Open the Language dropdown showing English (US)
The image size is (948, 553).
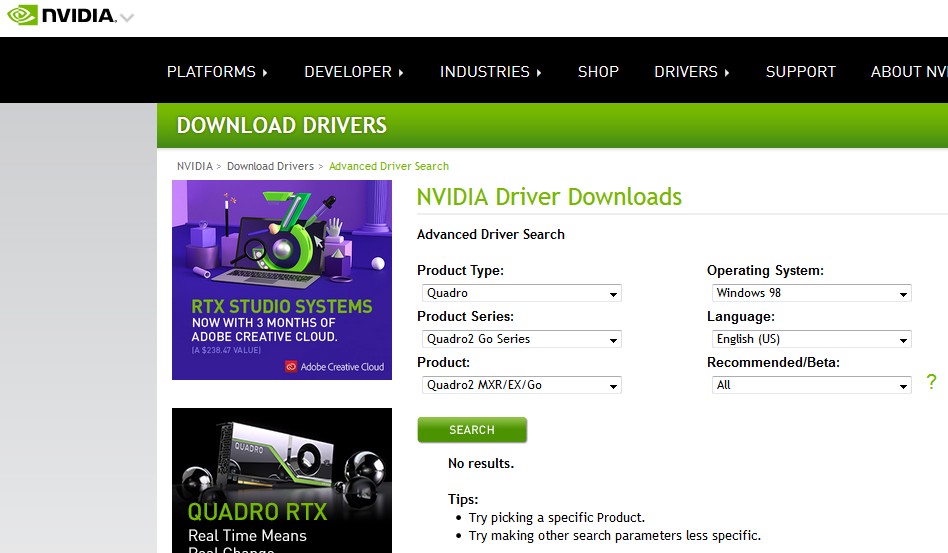[811, 339]
